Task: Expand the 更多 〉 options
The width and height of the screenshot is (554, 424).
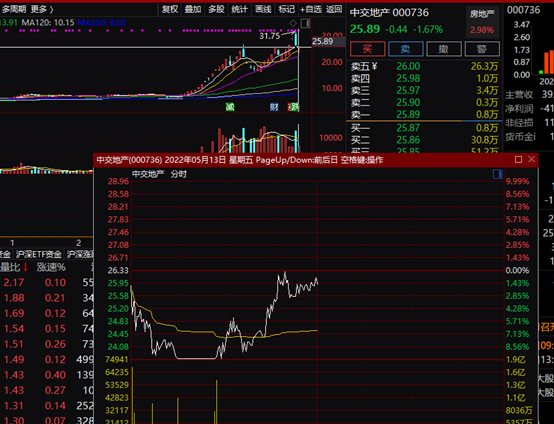Action: tap(42, 9)
